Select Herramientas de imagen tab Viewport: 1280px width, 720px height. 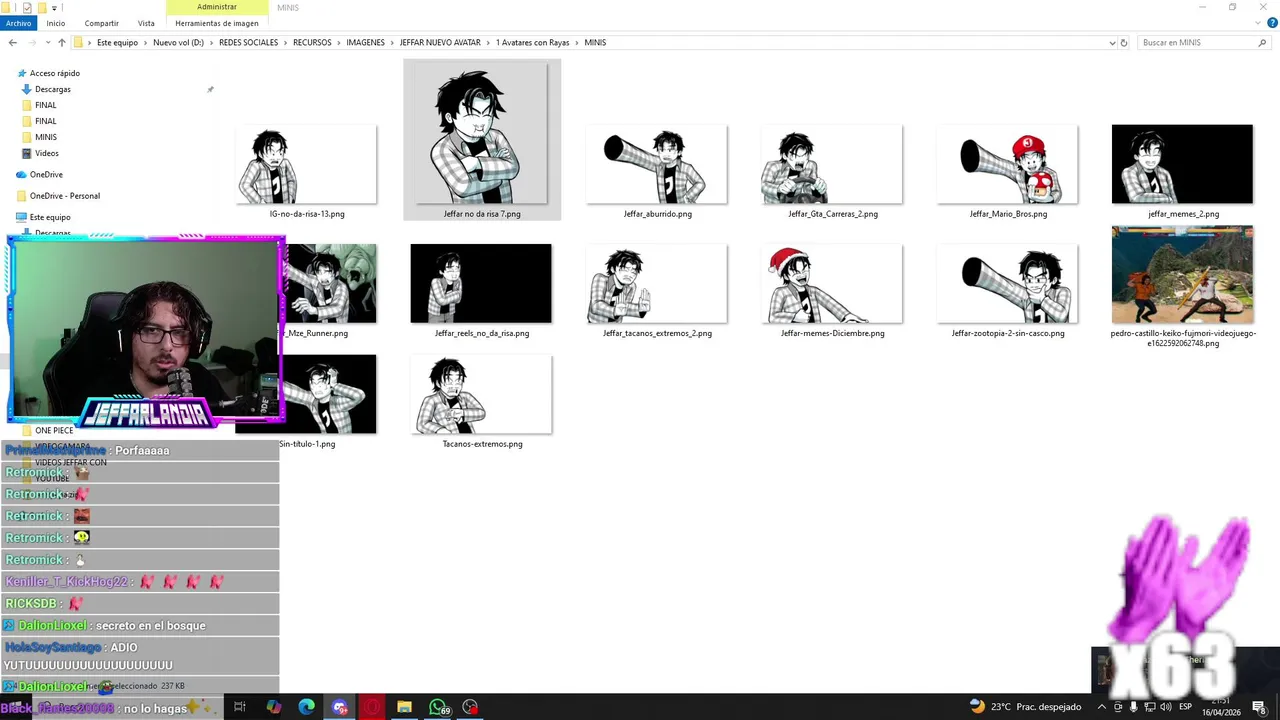click(217, 23)
